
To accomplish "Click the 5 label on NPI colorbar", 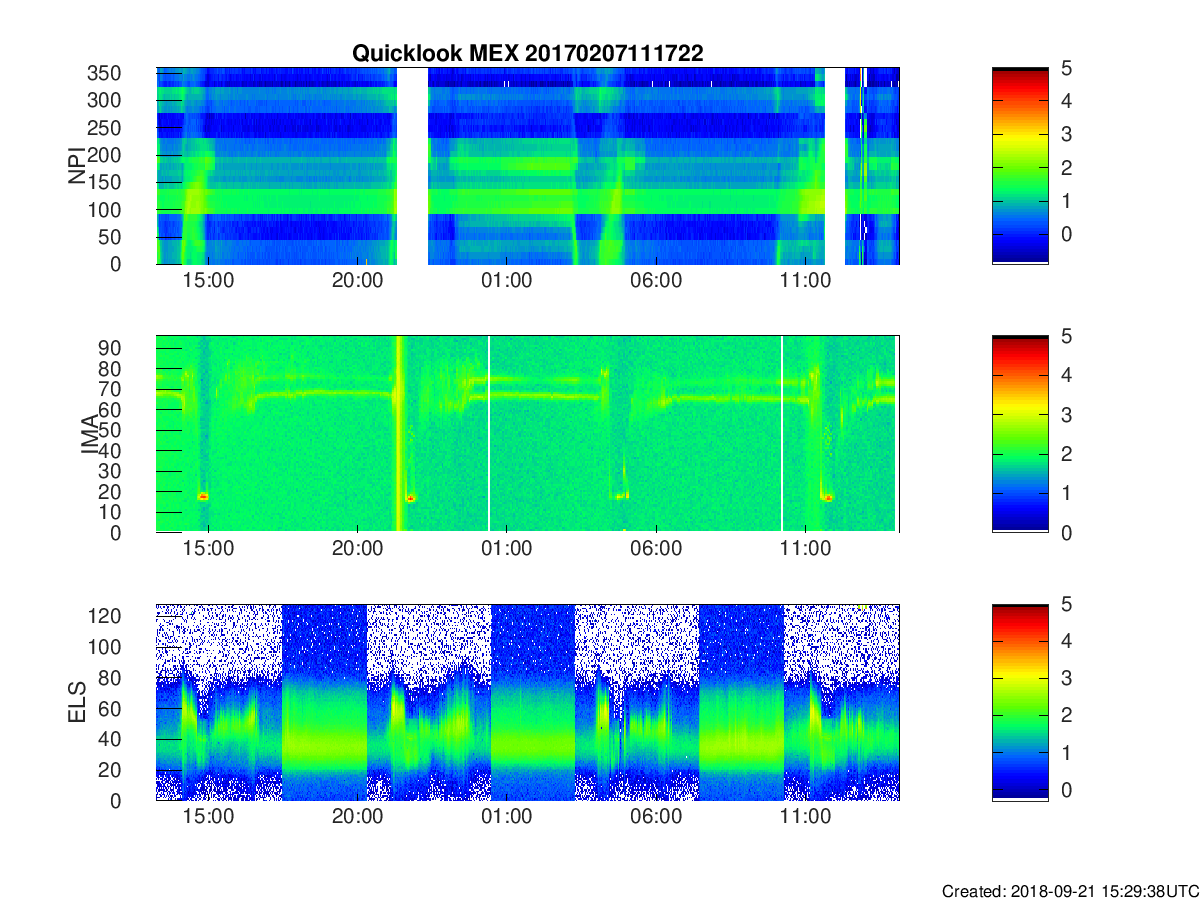I will (1065, 68).
